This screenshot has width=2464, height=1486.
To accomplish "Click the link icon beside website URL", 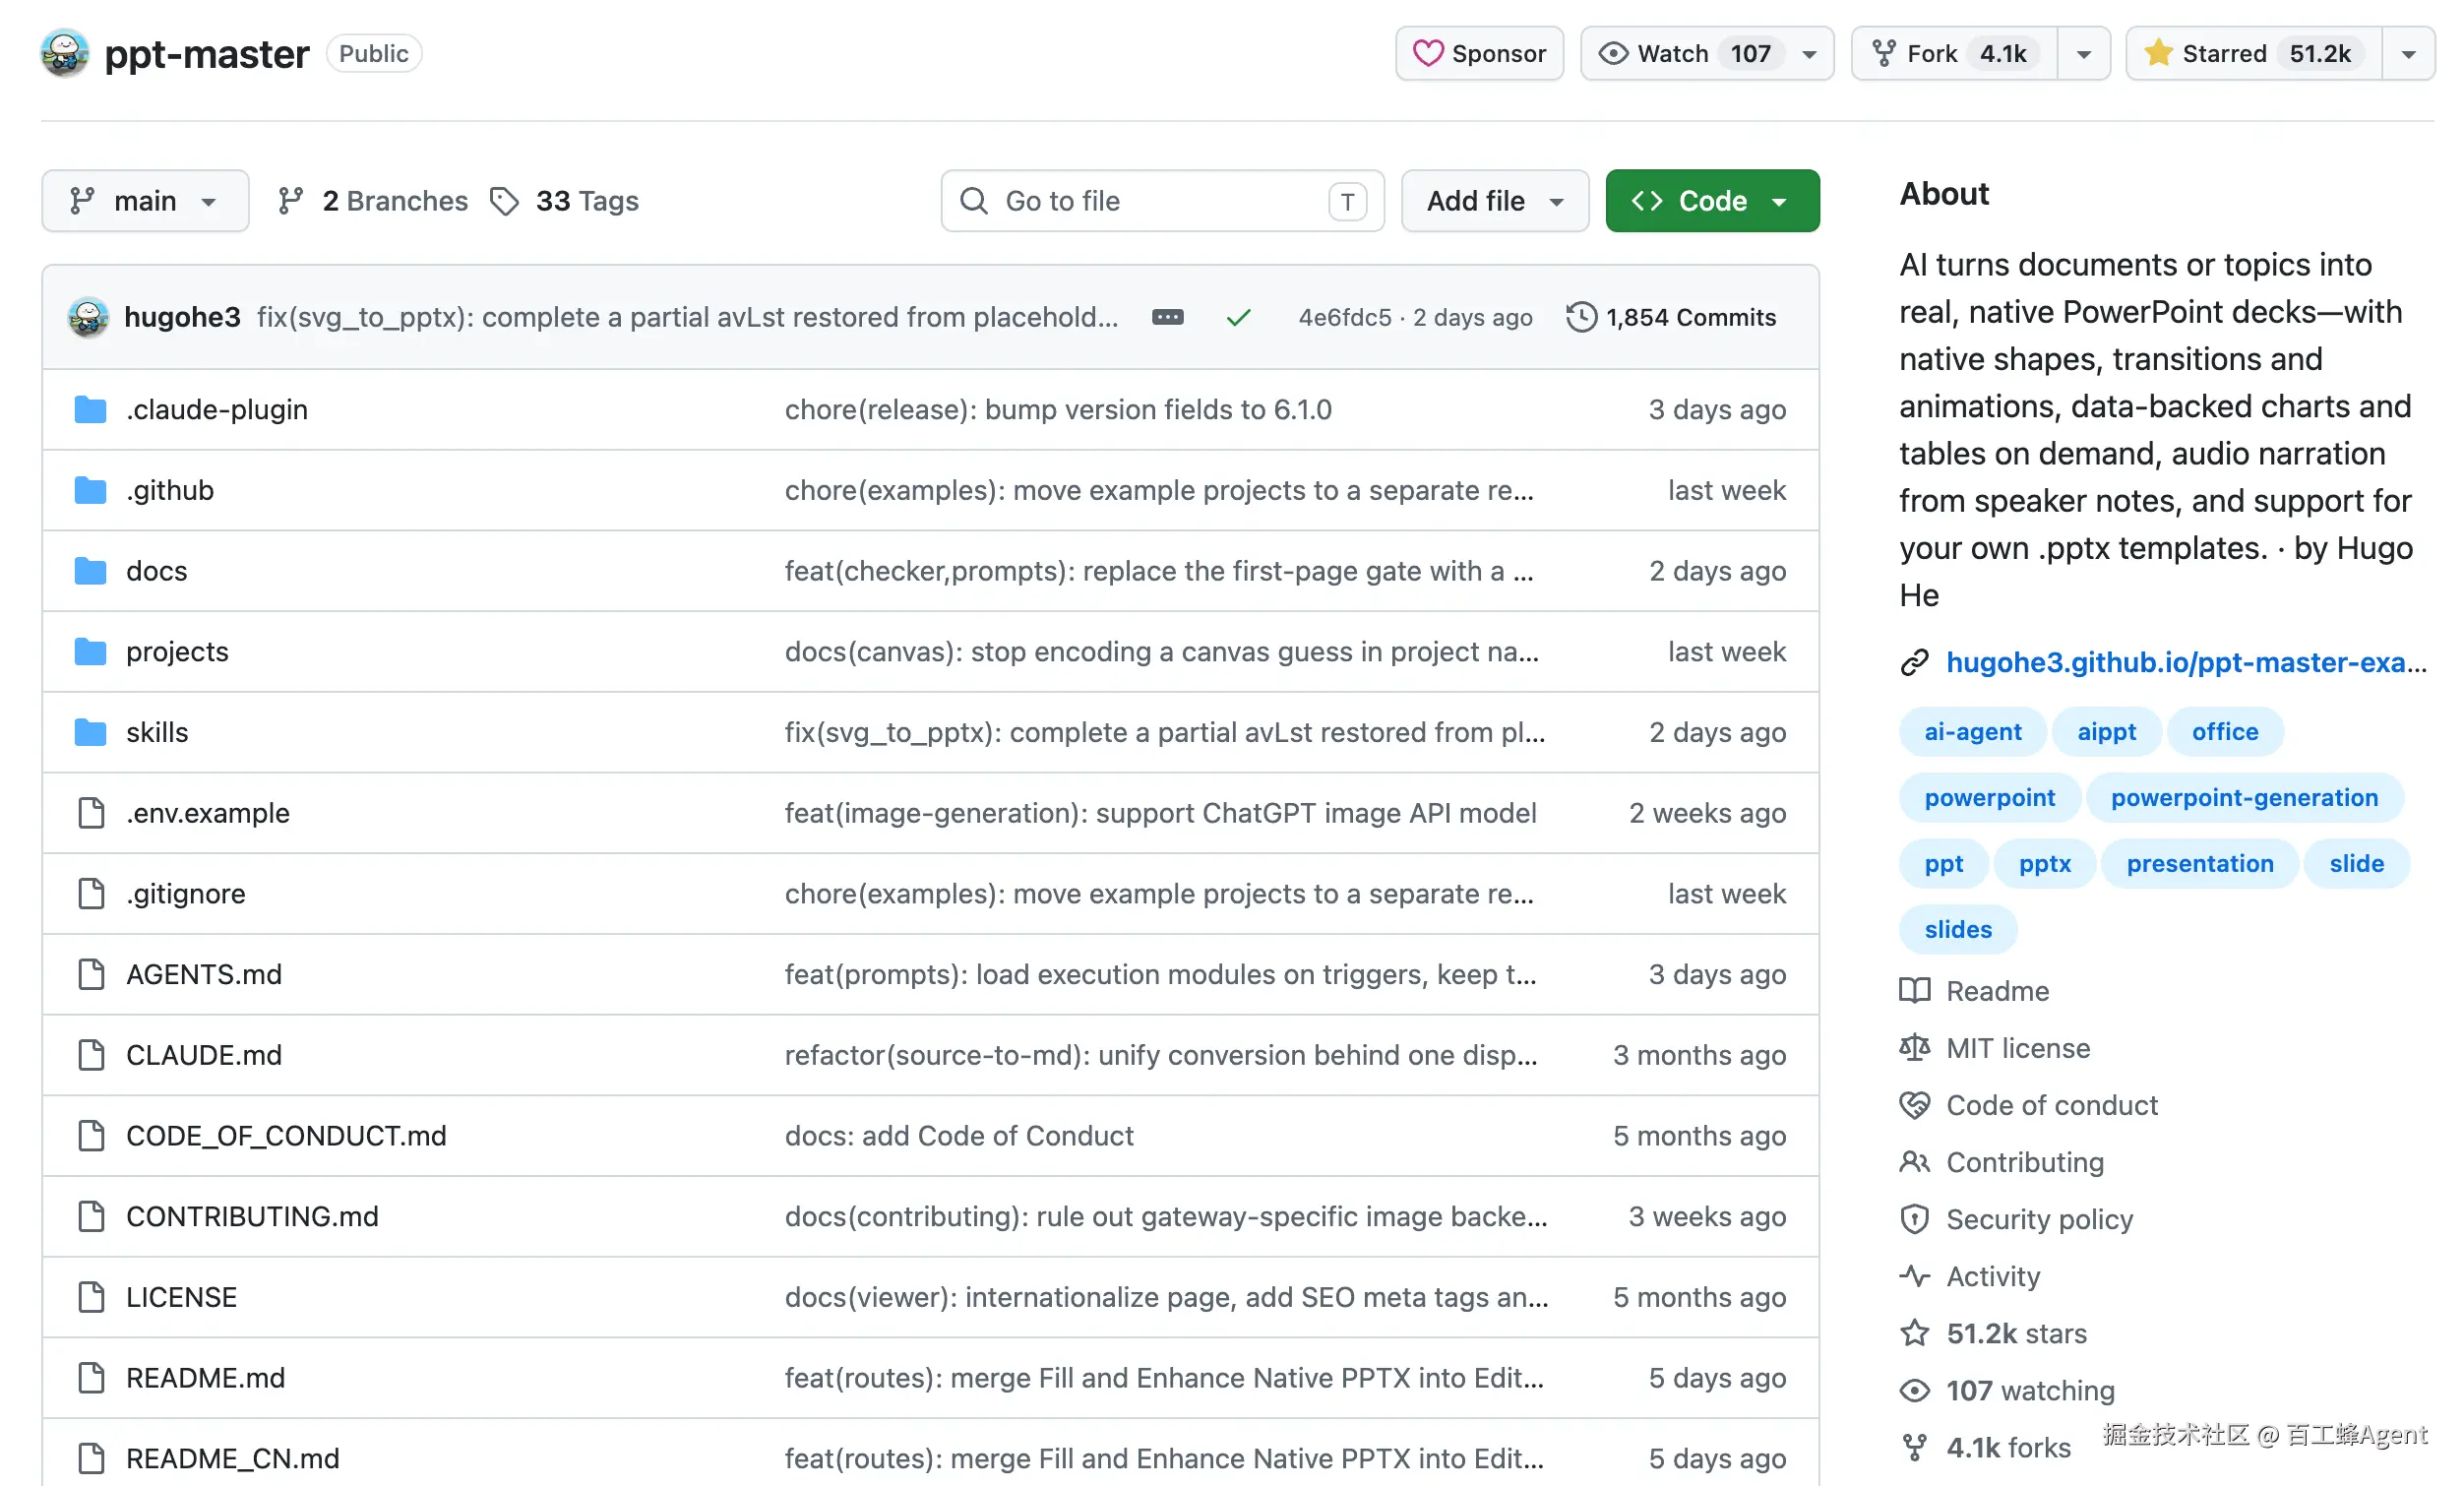I will [1914, 663].
